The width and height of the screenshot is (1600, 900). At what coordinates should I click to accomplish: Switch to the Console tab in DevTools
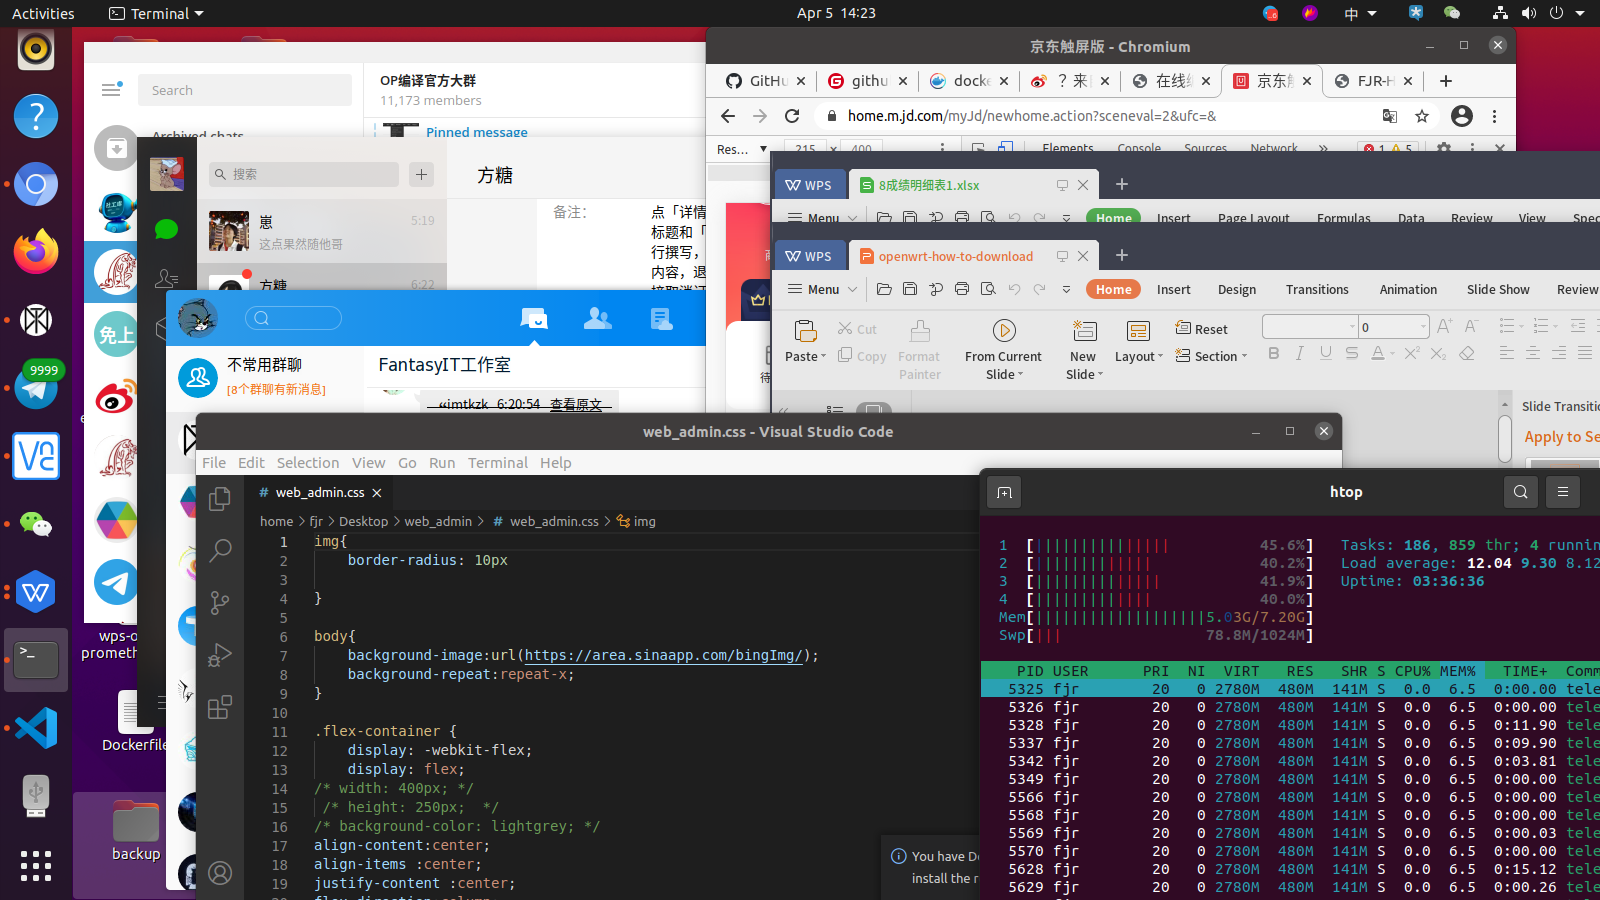[x=1139, y=147]
